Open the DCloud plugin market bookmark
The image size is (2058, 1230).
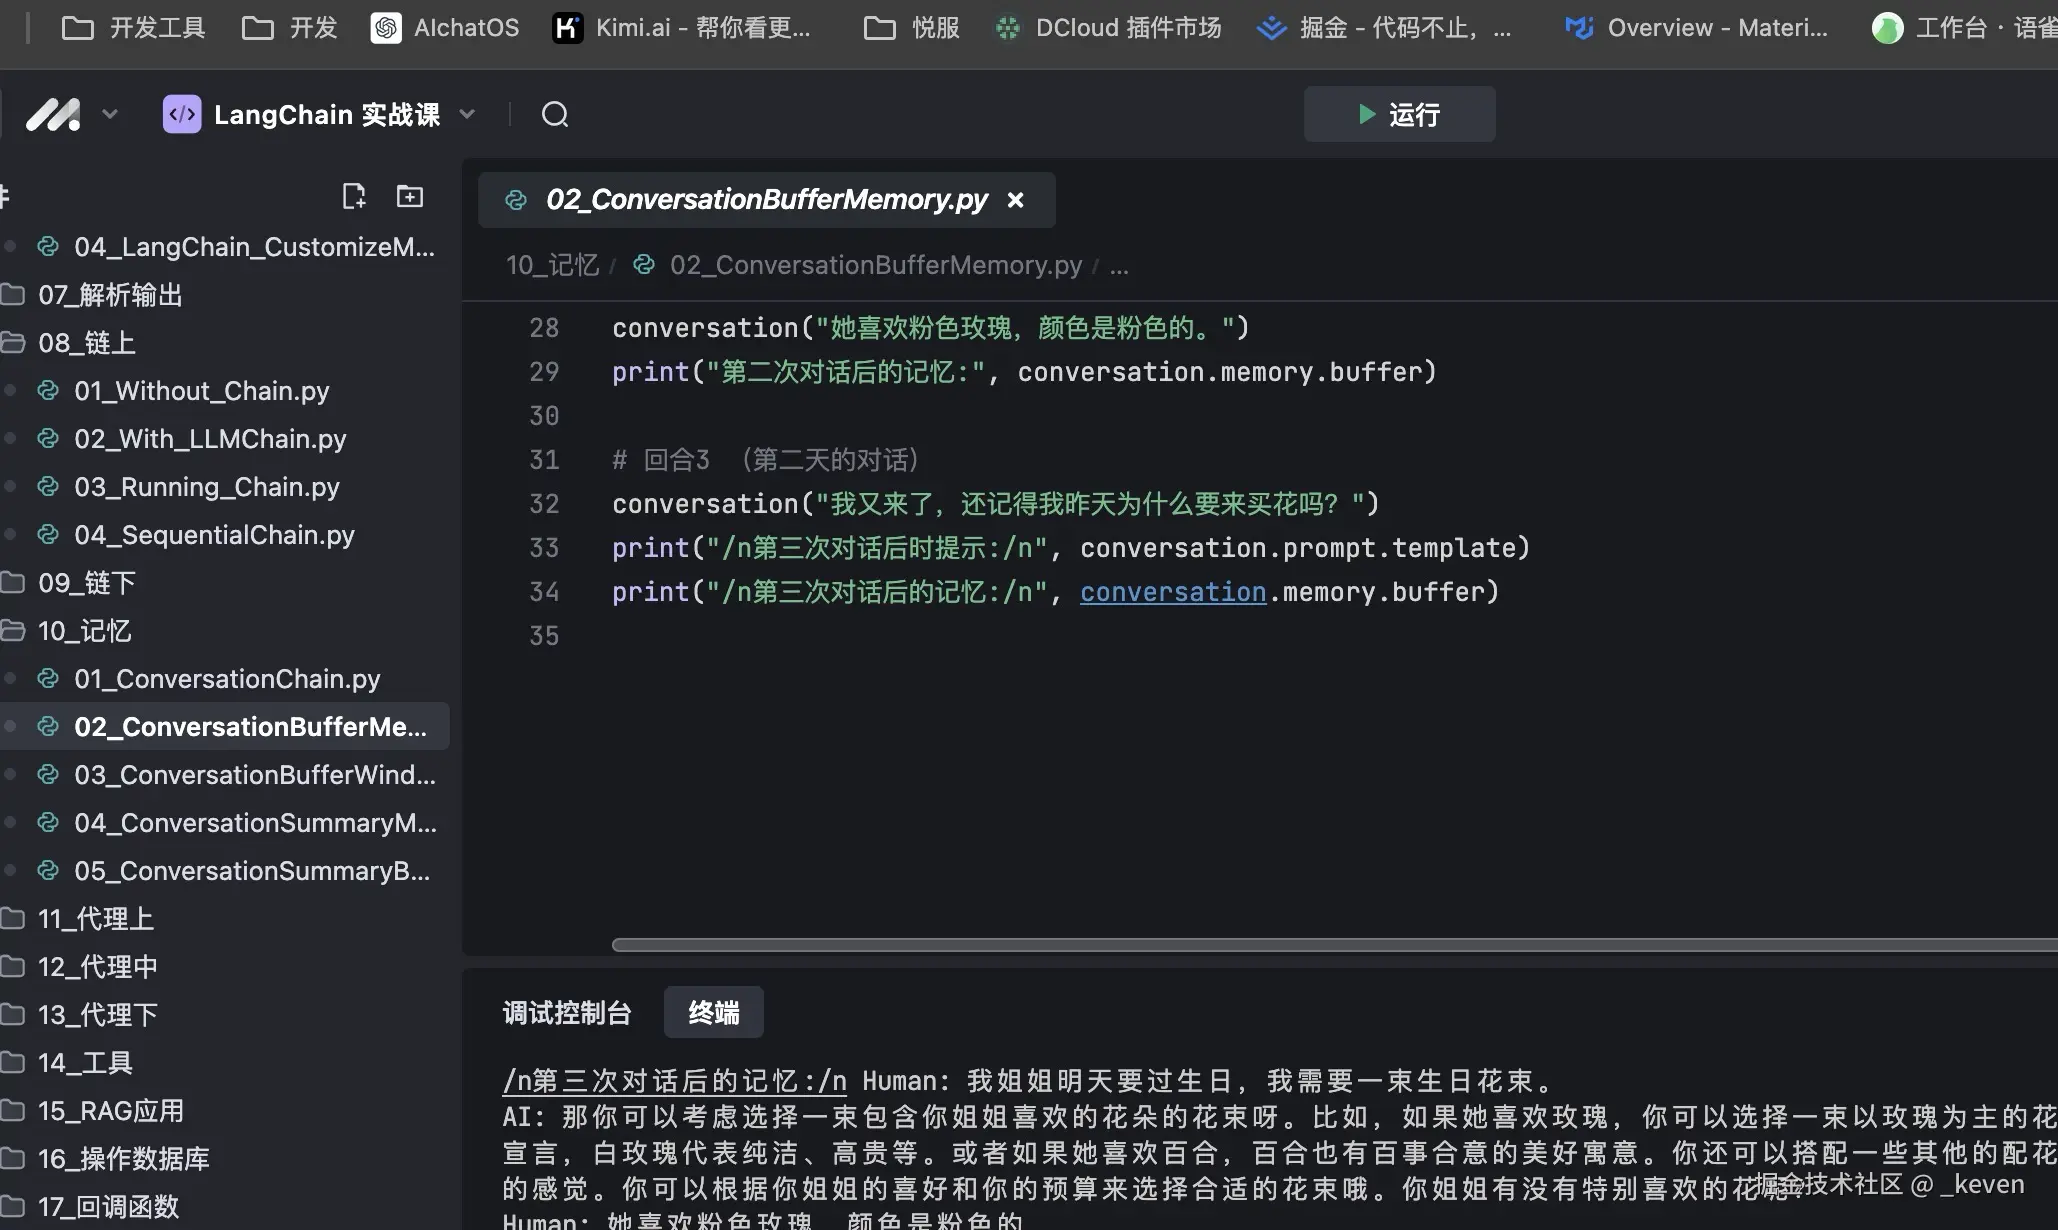point(1108,28)
